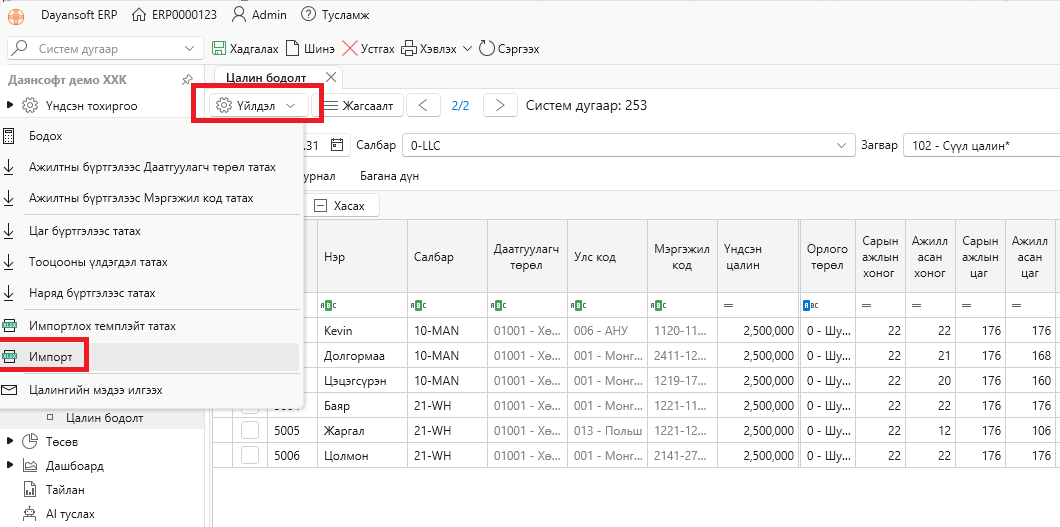Viewport: 1060px width, 527px height.
Task: Open the Систем дугаар search dropdown arrow
Action: tap(189, 49)
